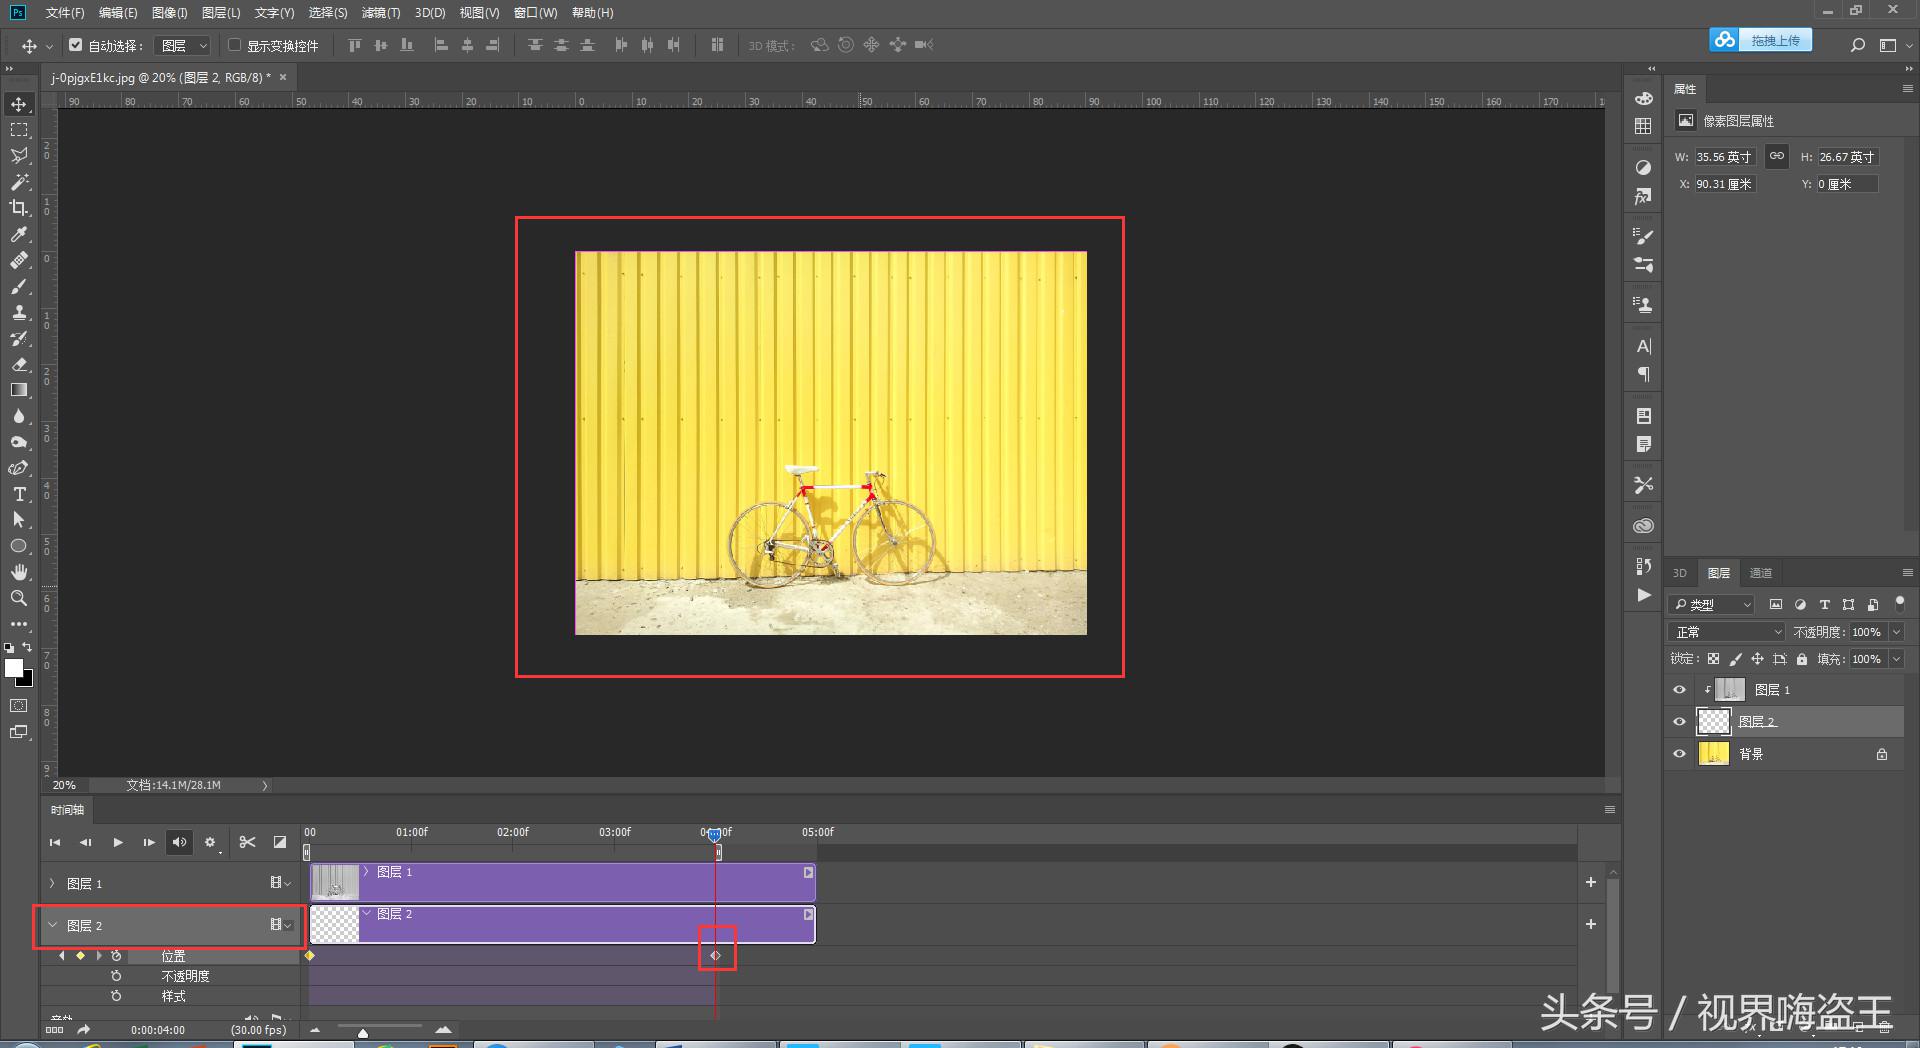Click the scissors split-at-playhead icon
The height and width of the screenshot is (1048, 1920).
[x=247, y=842]
